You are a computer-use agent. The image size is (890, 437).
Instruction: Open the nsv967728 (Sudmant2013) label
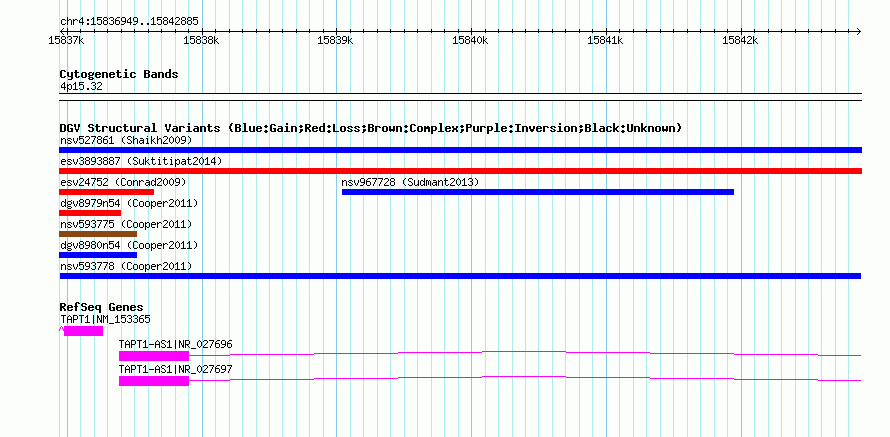click(x=410, y=182)
